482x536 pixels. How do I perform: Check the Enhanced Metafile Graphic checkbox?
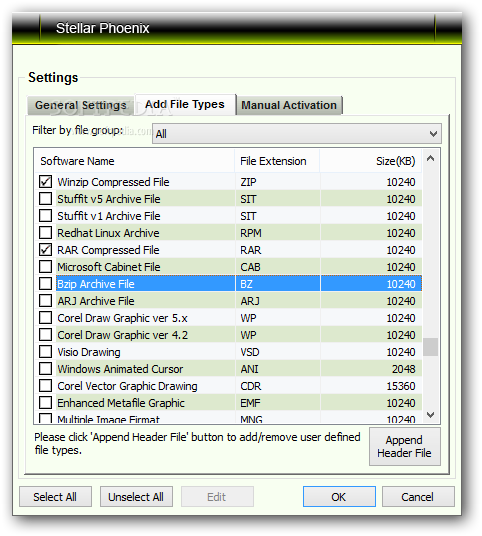click(45, 403)
